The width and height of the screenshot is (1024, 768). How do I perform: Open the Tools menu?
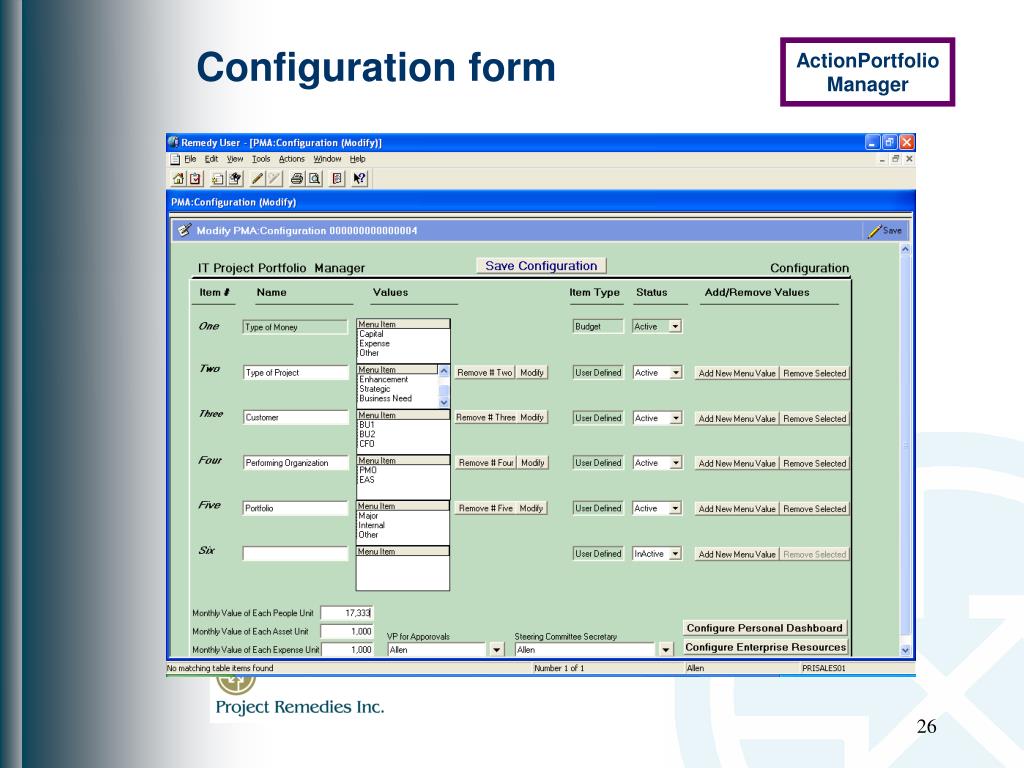(x=261, y=159)
